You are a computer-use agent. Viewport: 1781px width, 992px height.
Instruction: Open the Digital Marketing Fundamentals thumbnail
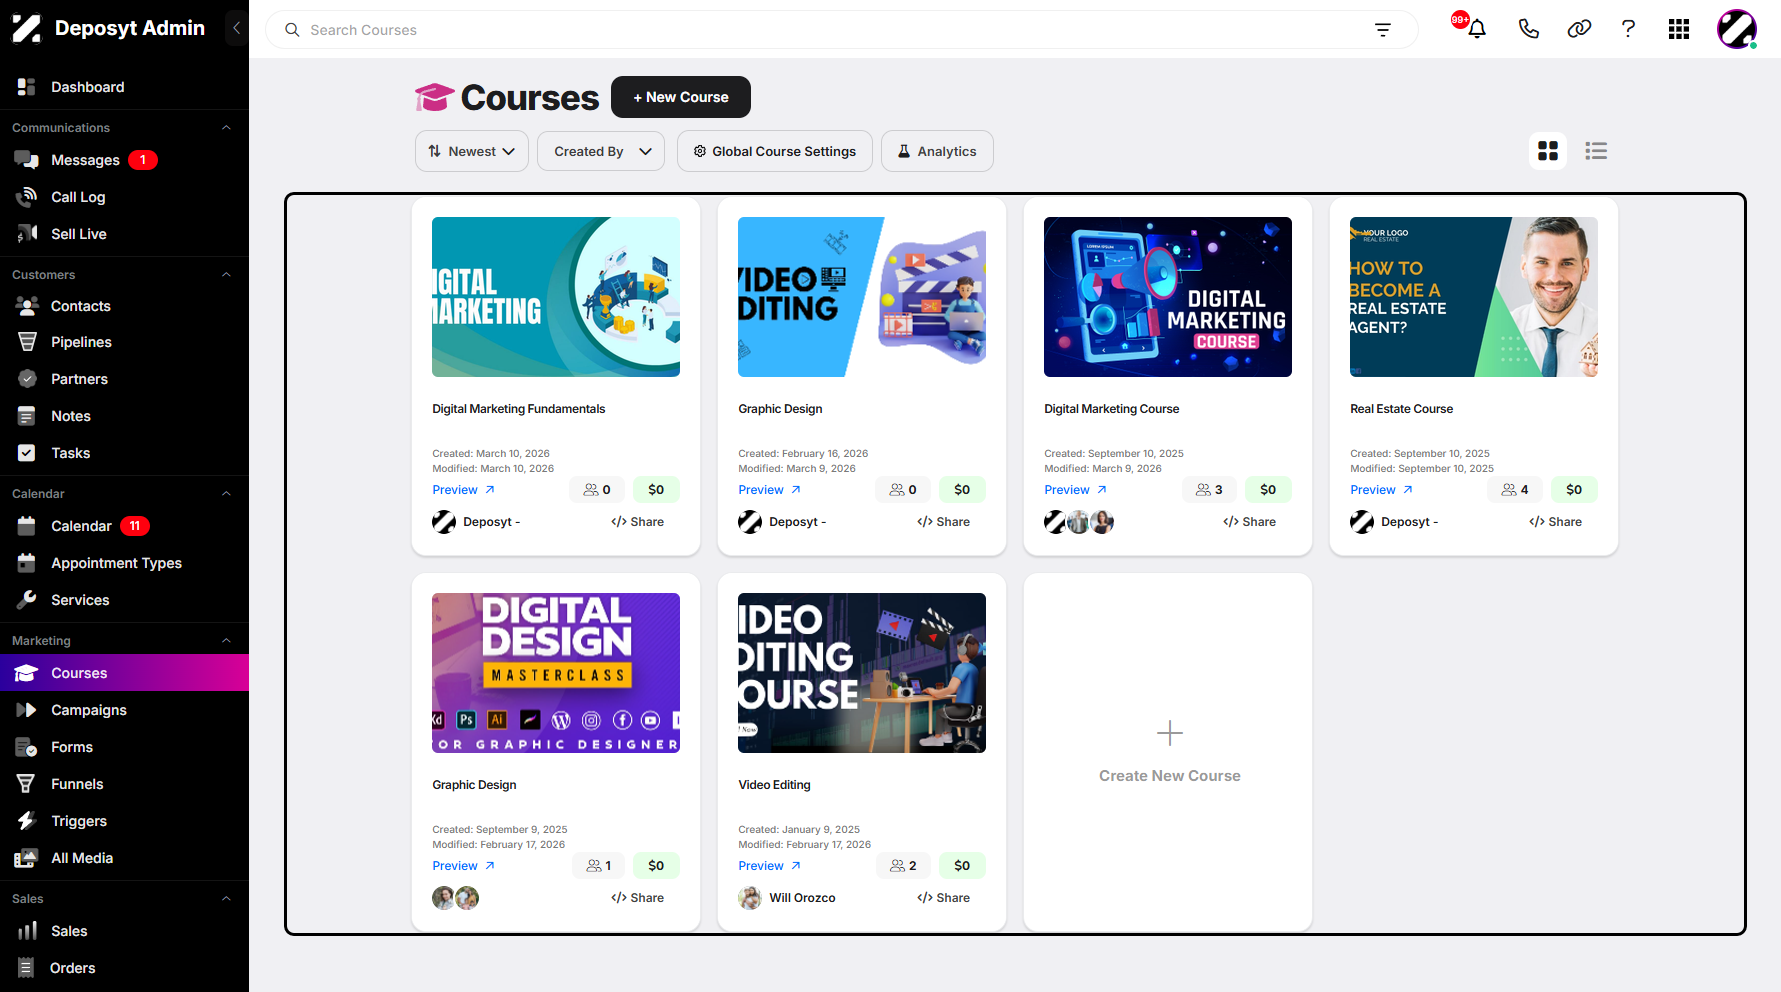click(556, 297)
